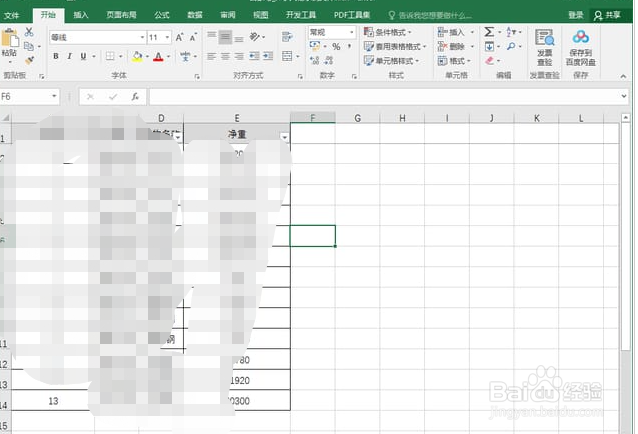
Task: Switch to the 视图 ribbon tab
Action: (261, 15)
